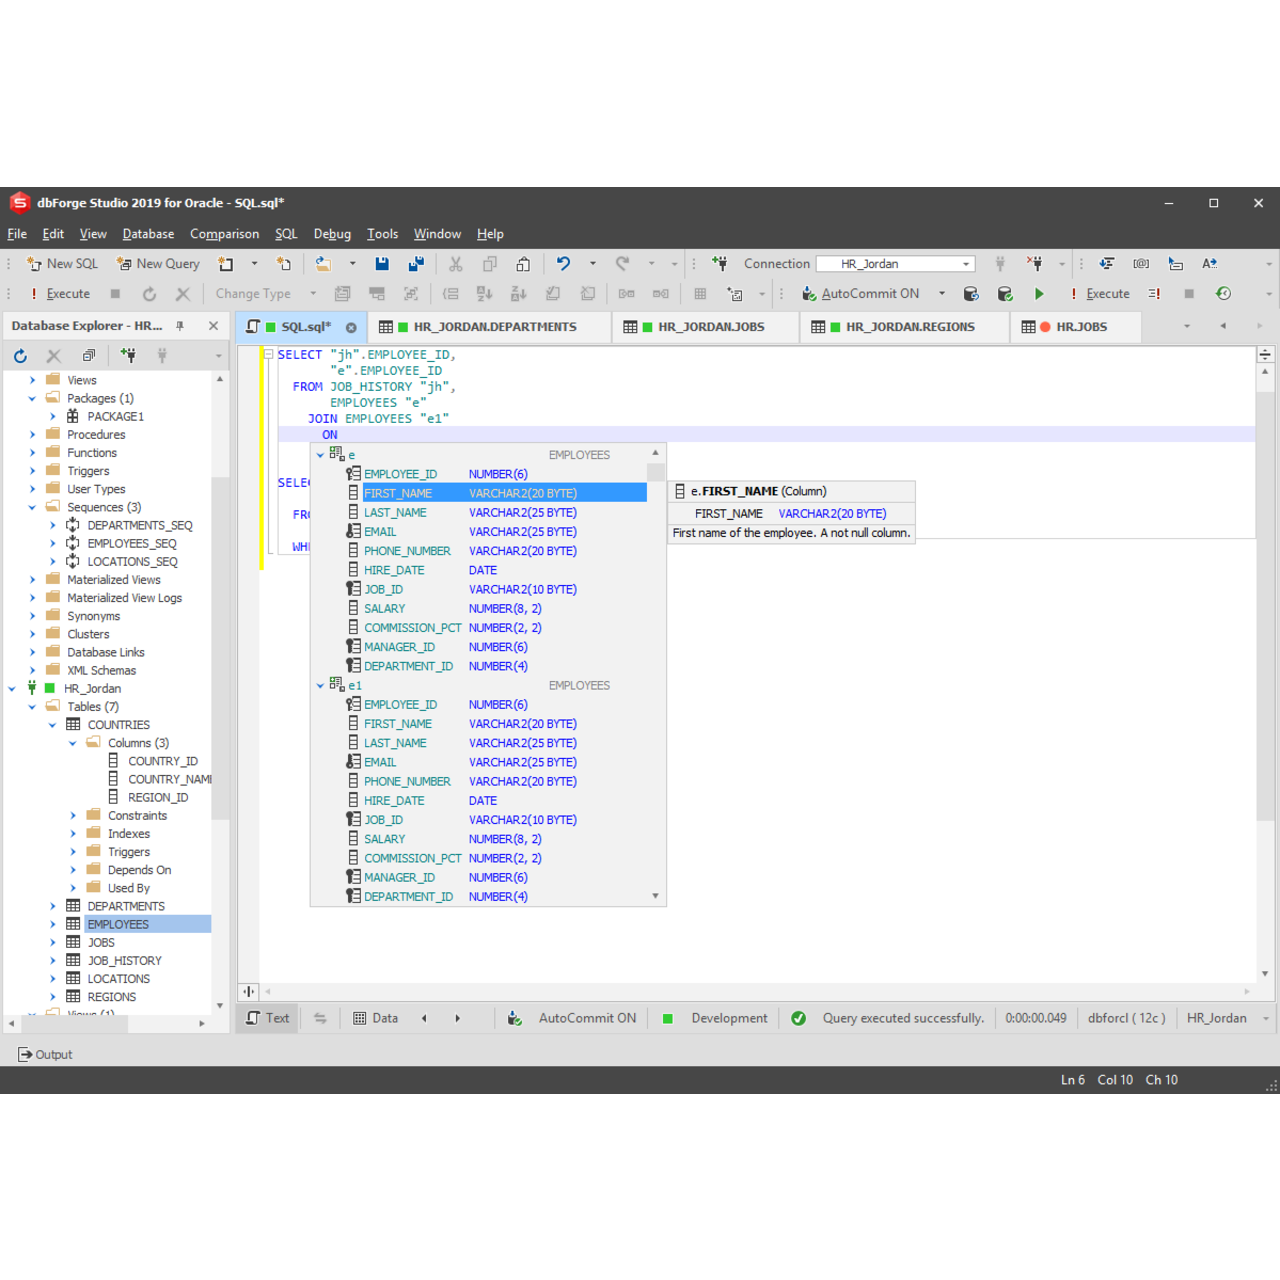1280x1280 pixels.
Task: Refresh the Database Explorer
Action: click(20, 355)
